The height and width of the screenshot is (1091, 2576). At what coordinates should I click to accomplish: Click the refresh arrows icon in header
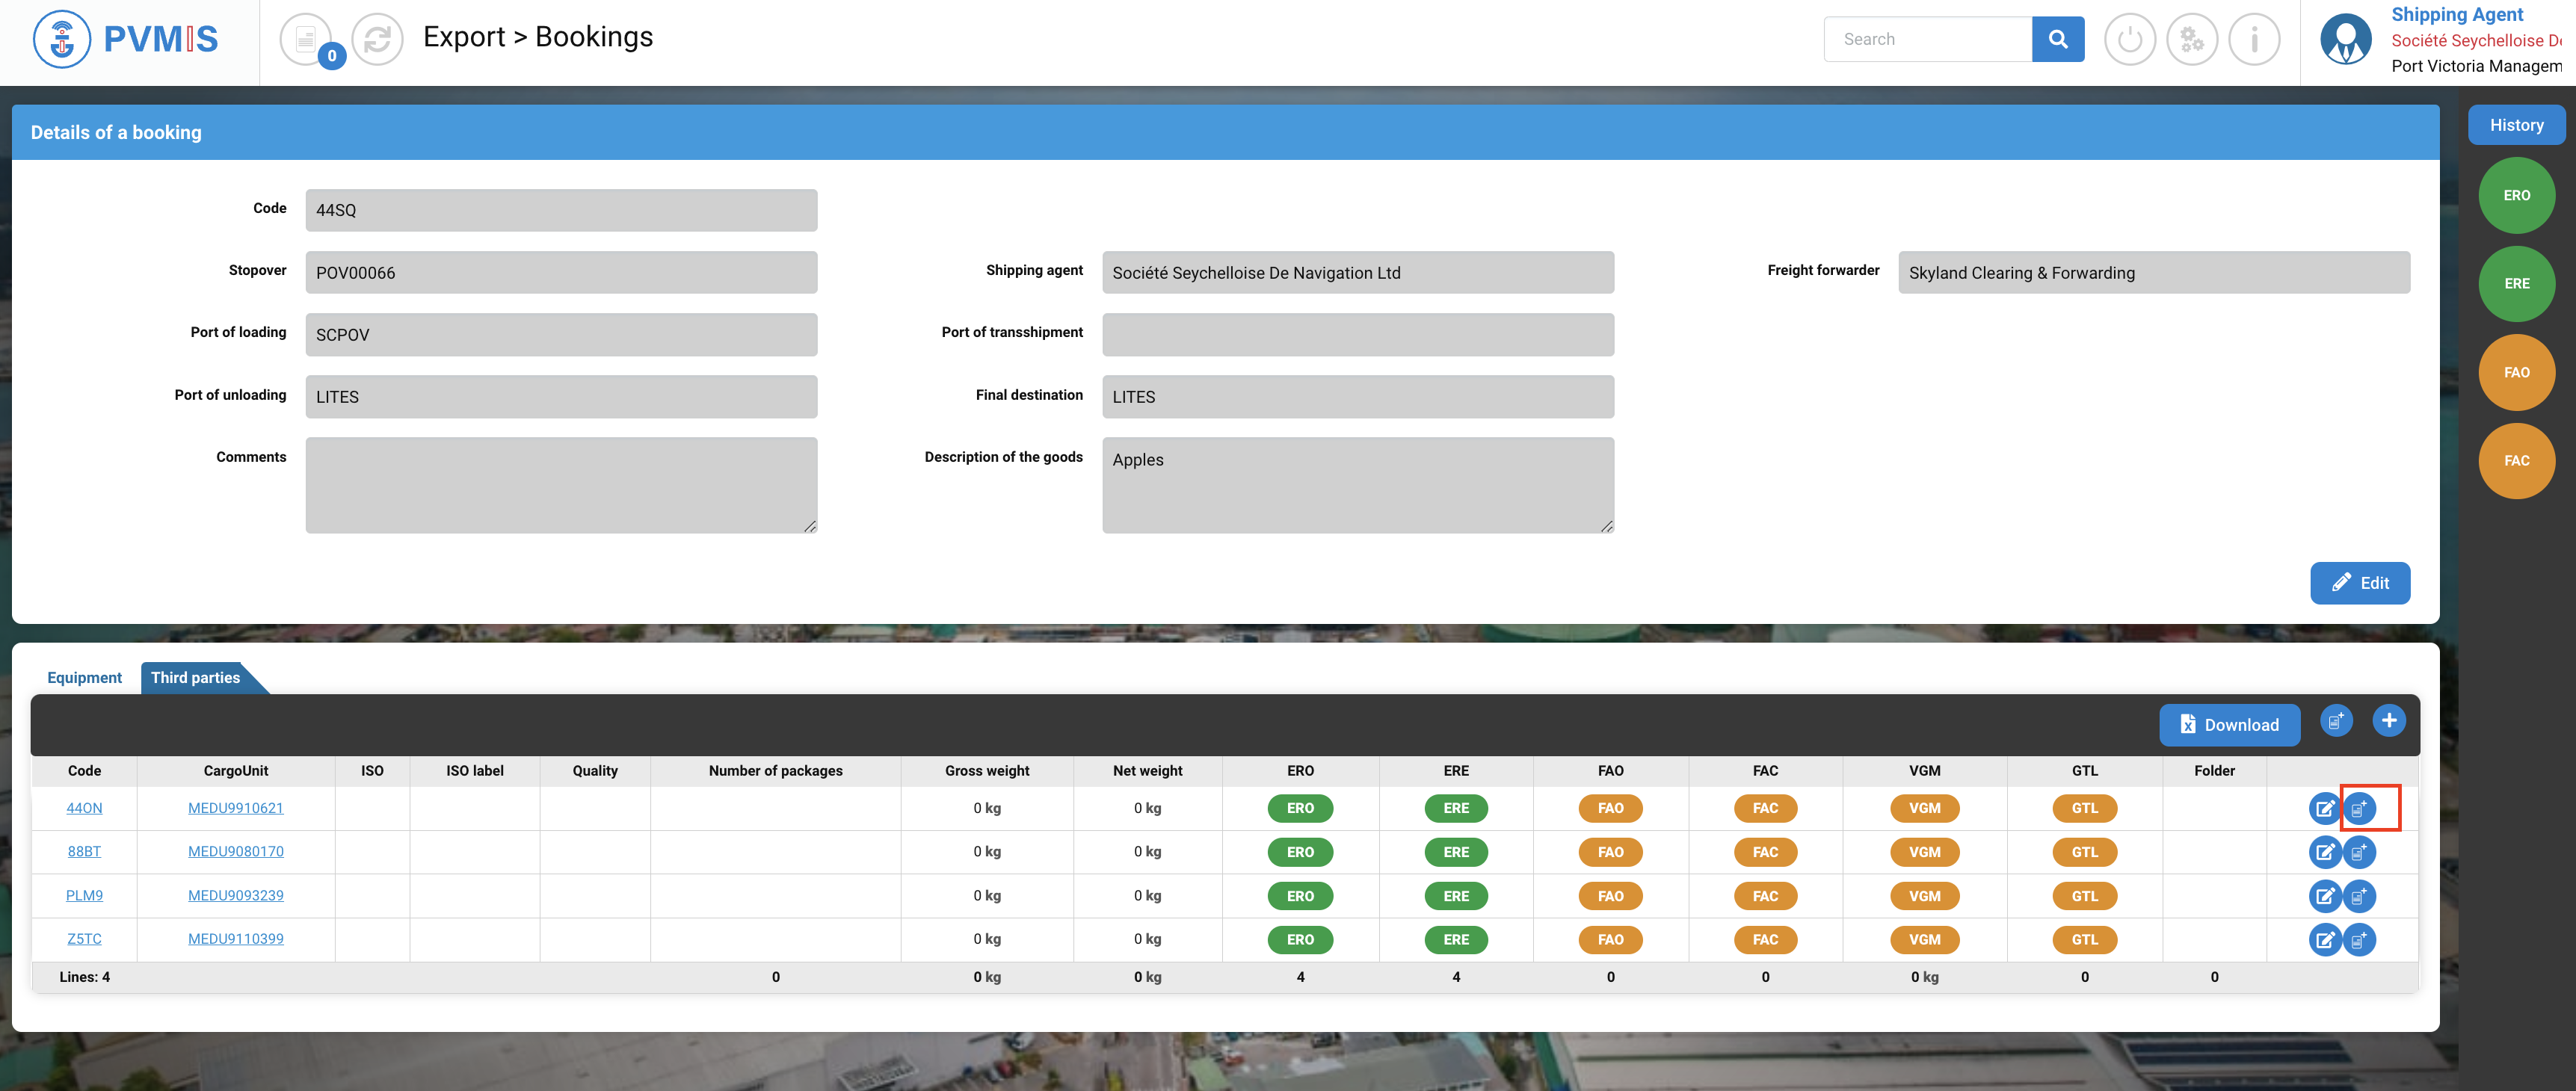377,40
